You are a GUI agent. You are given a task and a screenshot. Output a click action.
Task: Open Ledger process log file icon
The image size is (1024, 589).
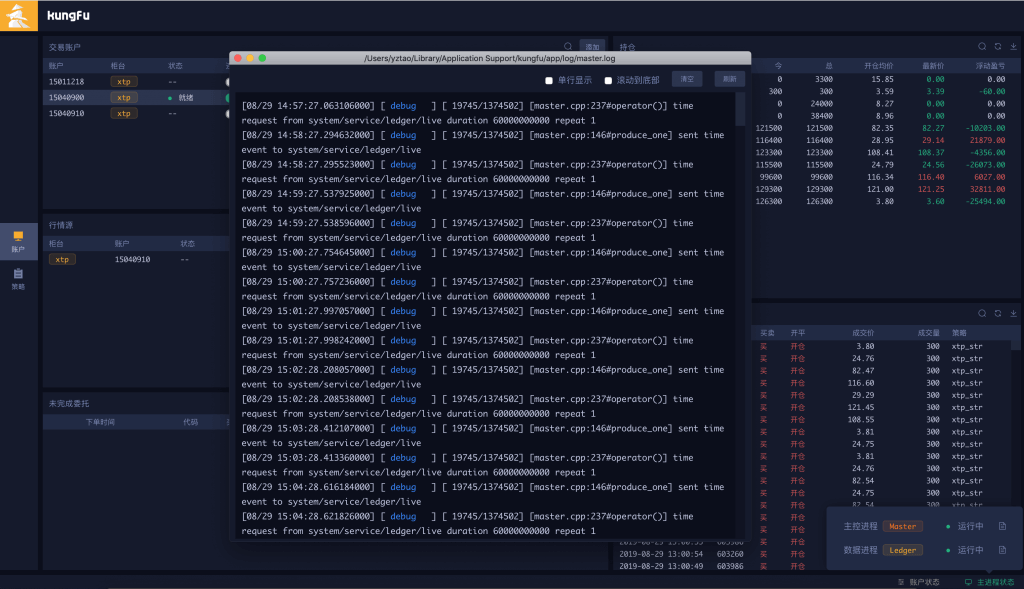pos(1002,550)
